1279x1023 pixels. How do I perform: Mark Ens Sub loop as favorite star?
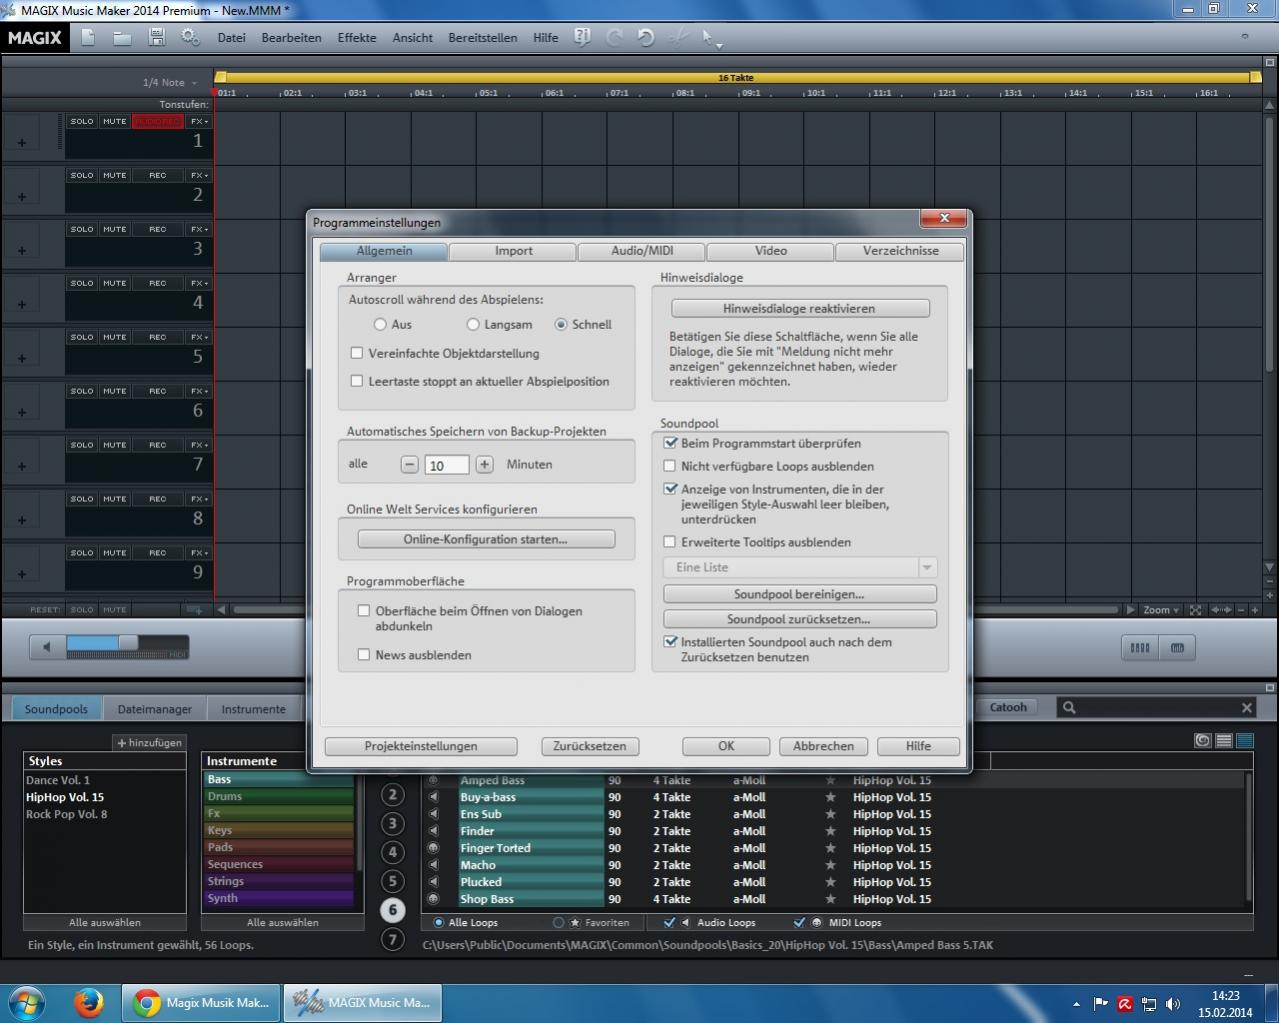[830, 814]
